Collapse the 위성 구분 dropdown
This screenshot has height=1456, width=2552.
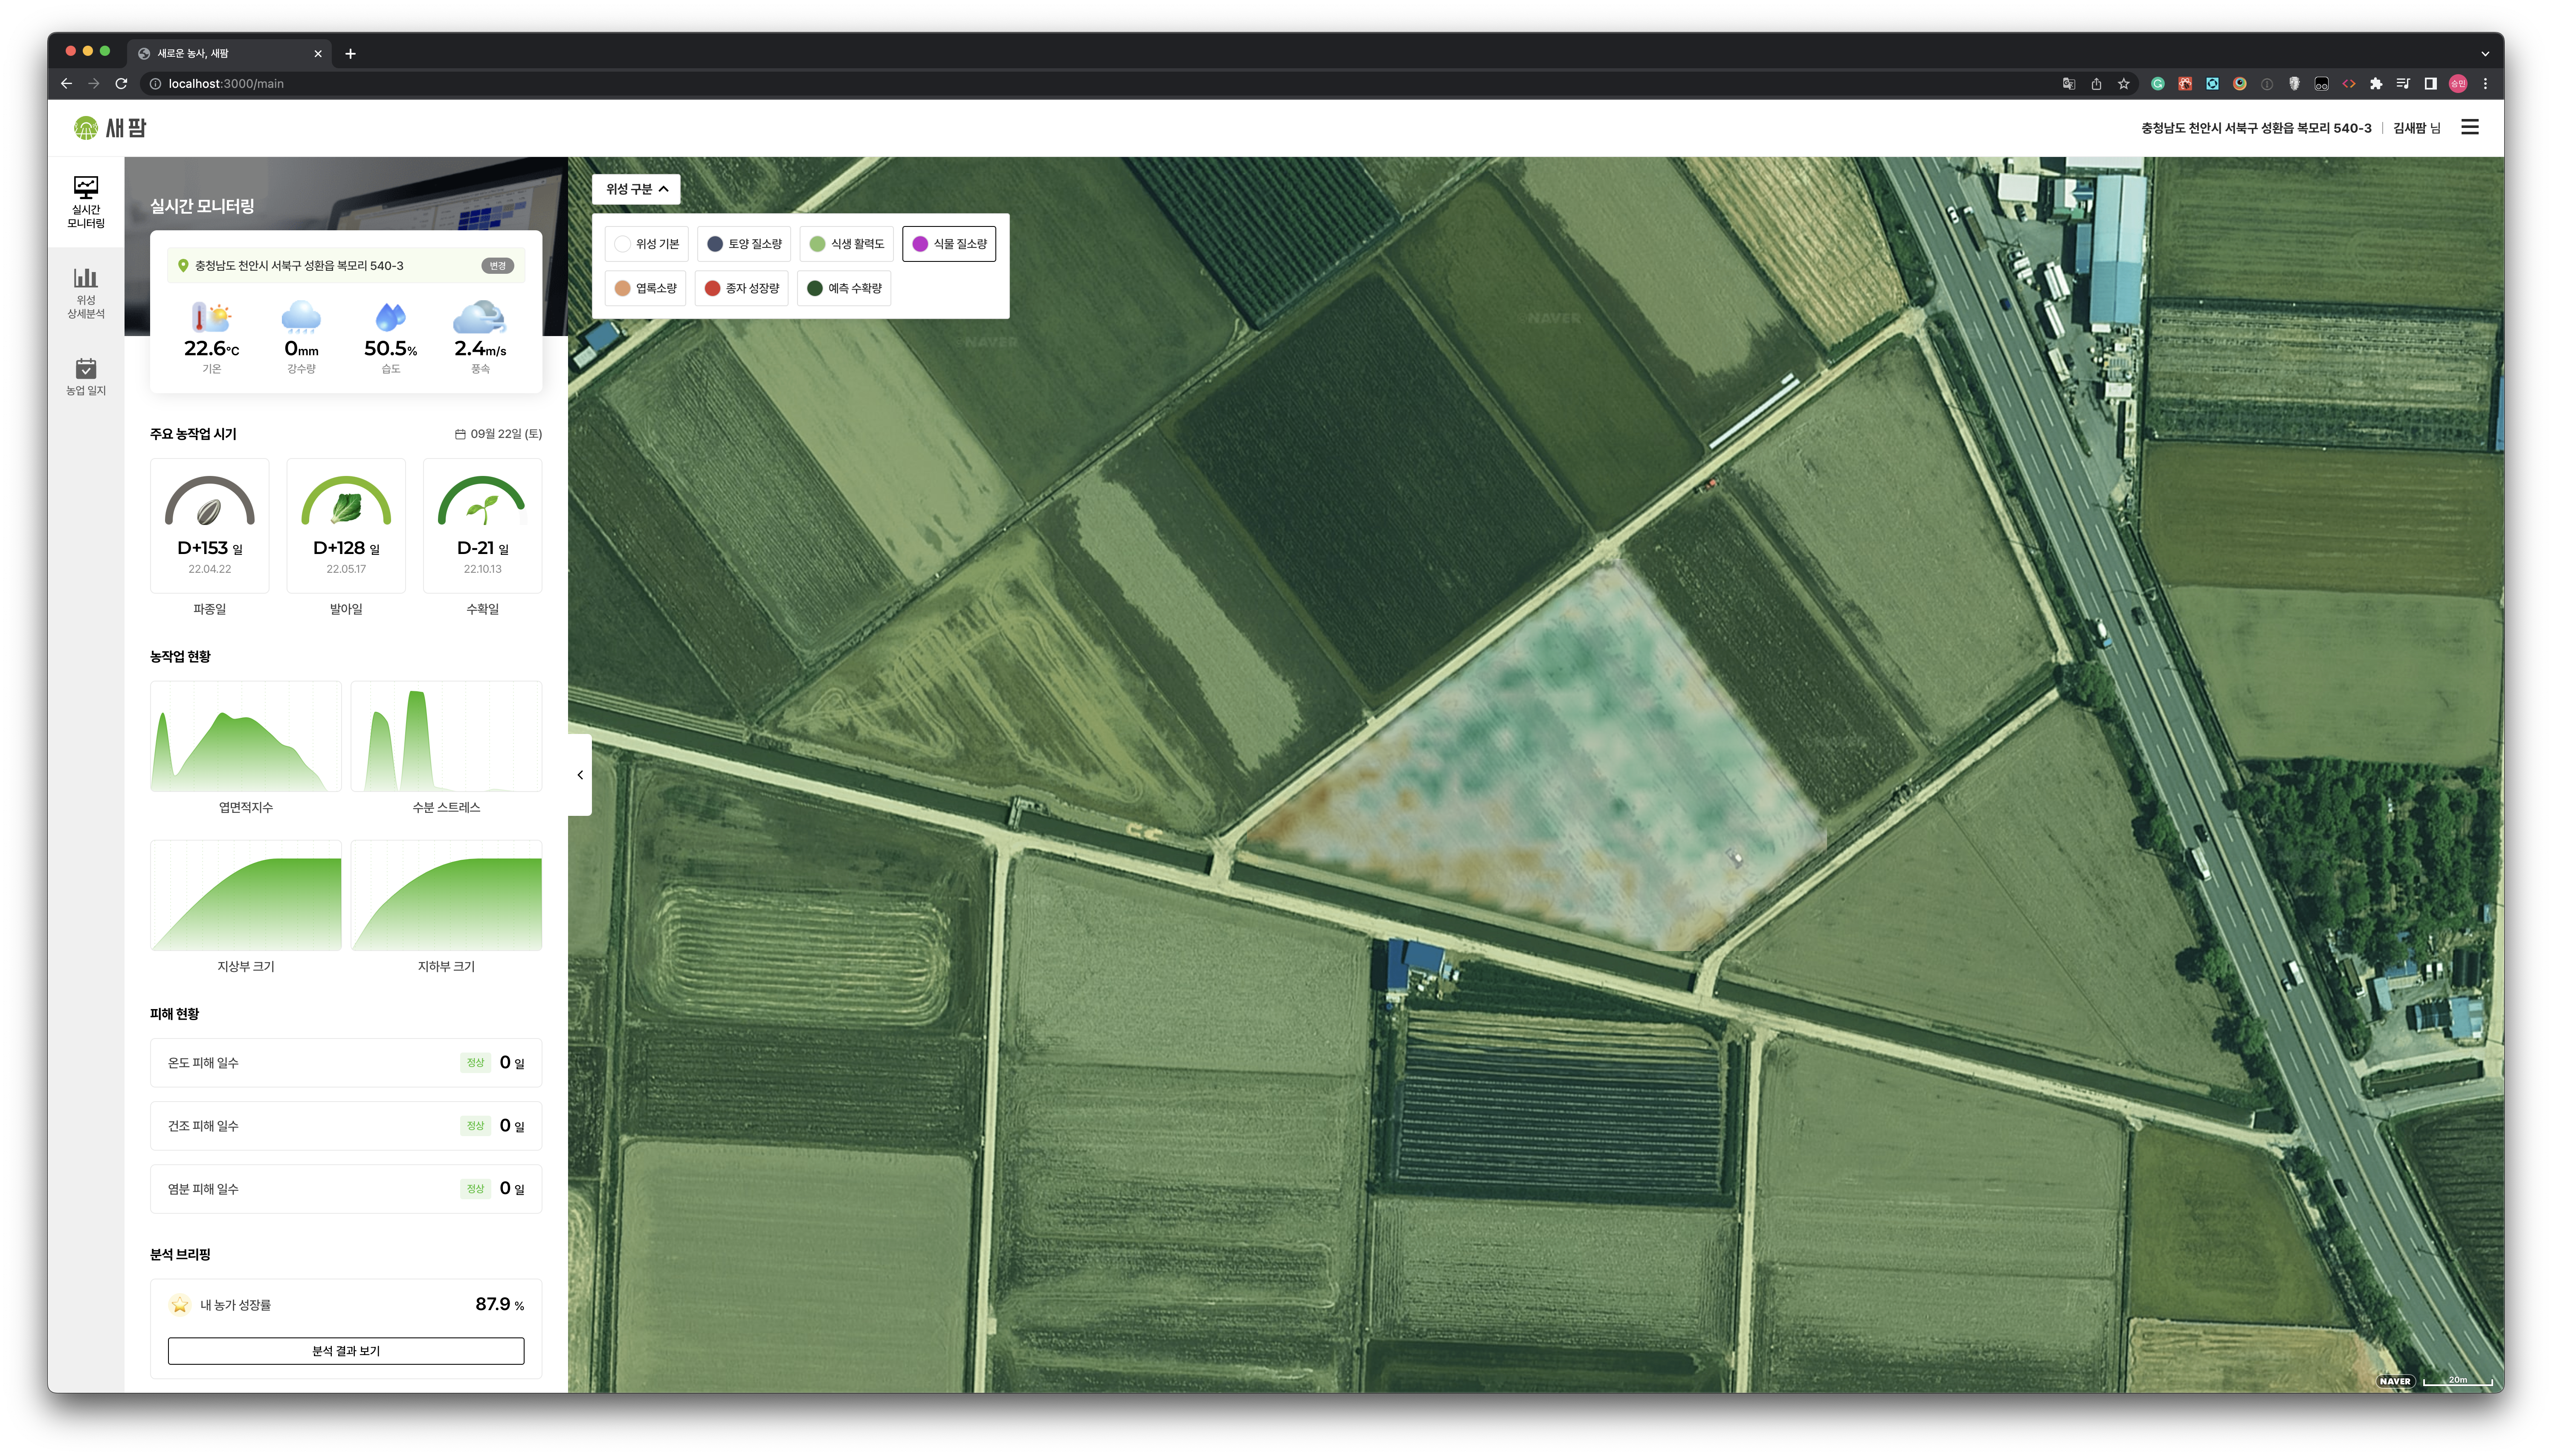click(x=636, y=189)
